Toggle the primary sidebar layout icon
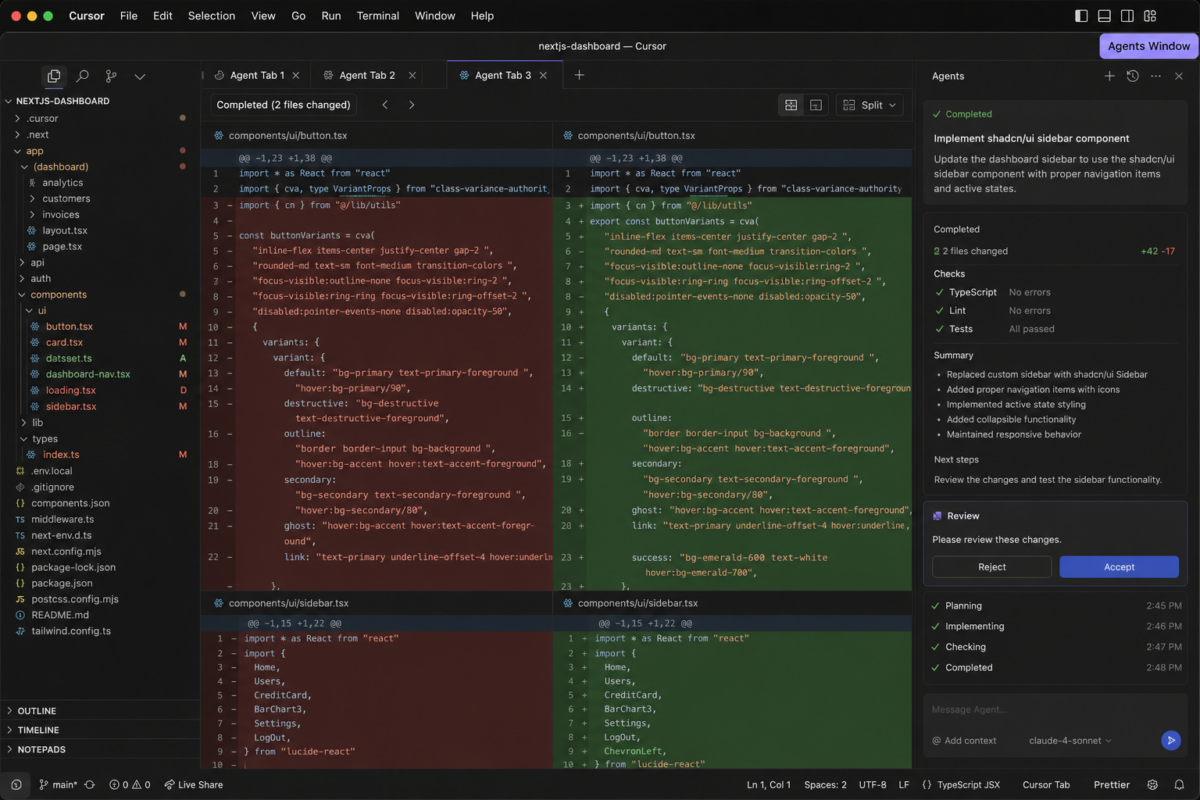 pos(1081,16)
